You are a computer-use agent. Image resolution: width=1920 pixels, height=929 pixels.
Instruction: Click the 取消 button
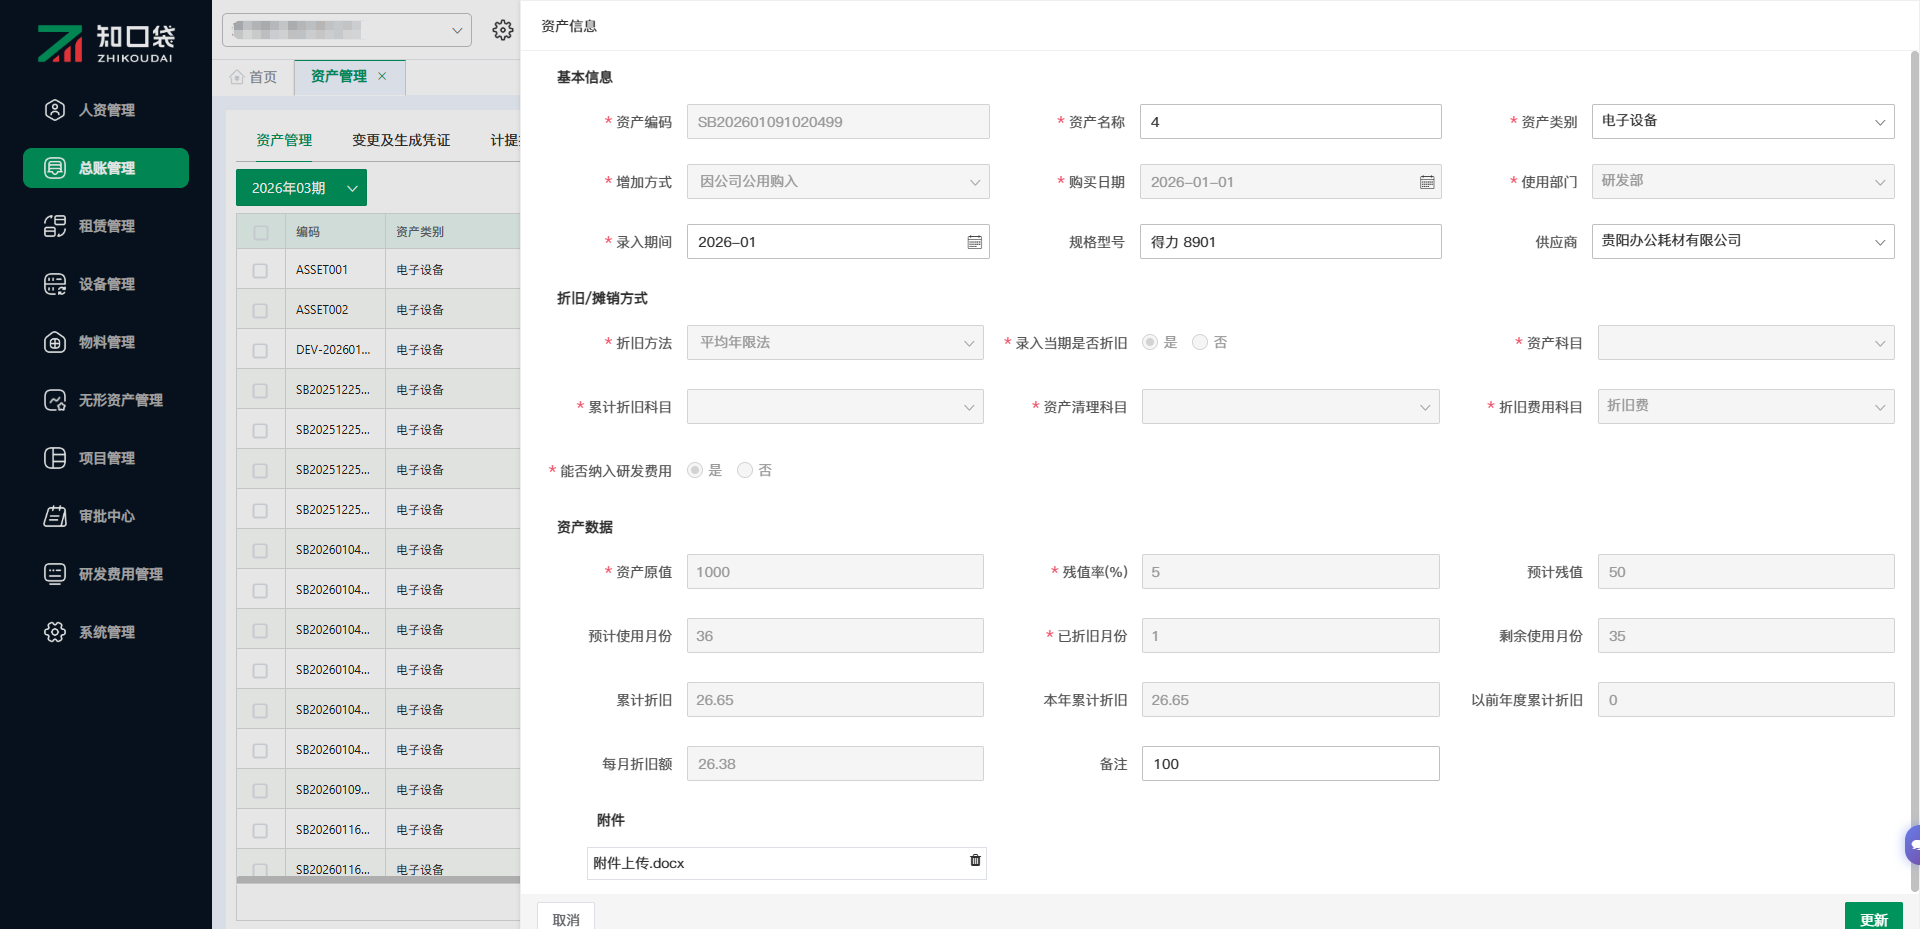pos(566,918)
